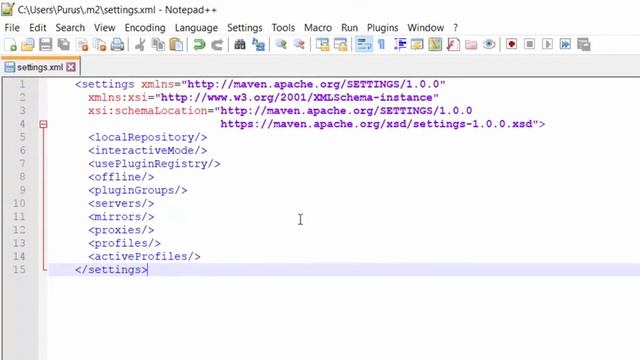Click the settings-1.0.0.xsd URL text
Image resolution: width=640 pixels, height=360 pixels.
(x=376, y=124)
